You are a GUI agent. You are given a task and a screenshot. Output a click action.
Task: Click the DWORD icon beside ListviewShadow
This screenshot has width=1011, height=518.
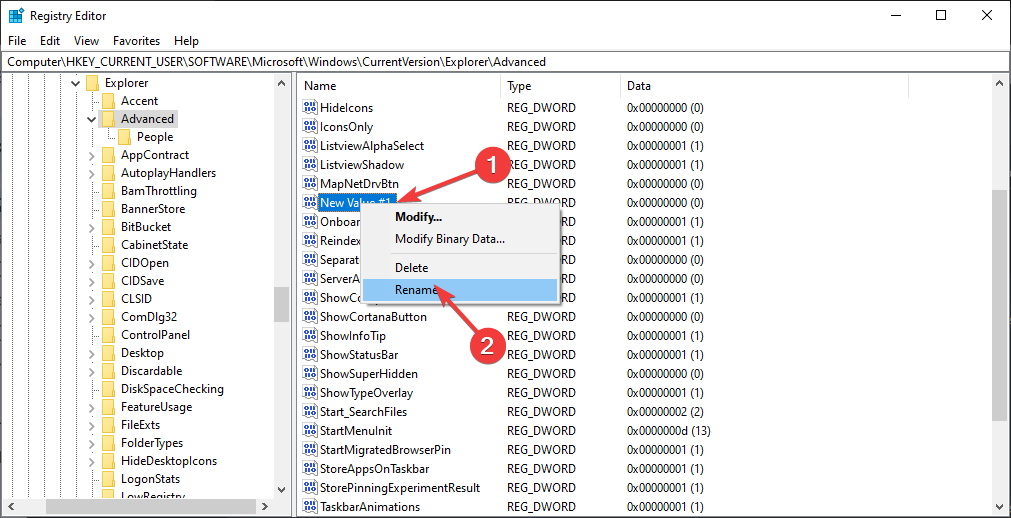click(x=309, y=164)
